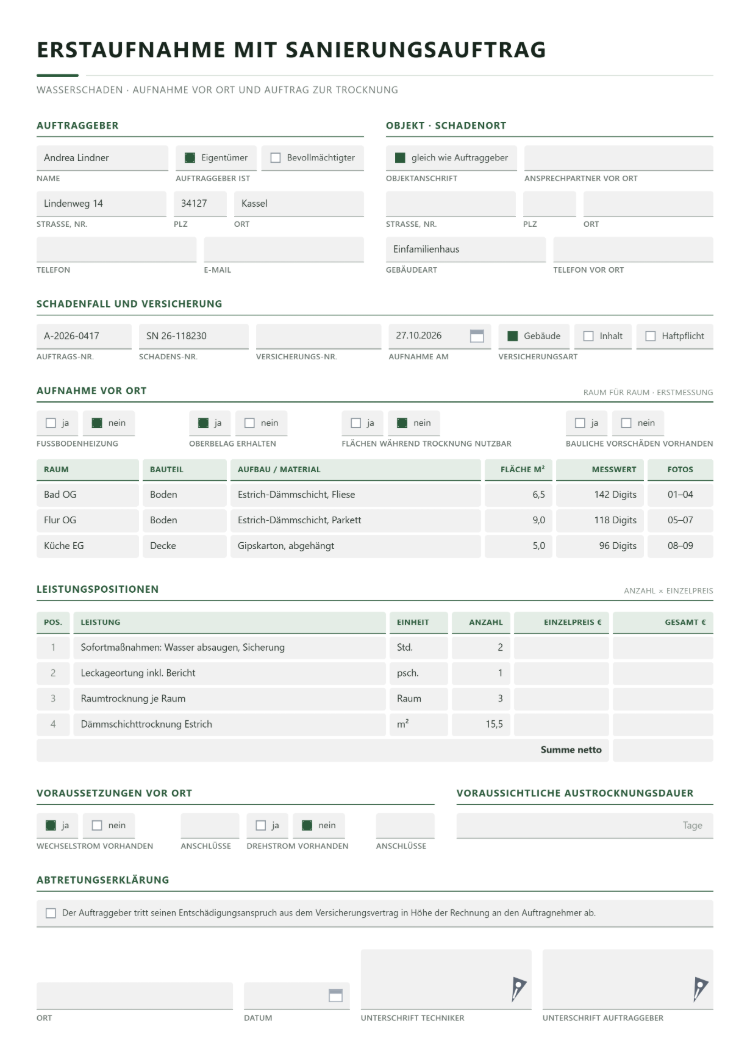Image resolution: width=750 pixels, height=1060 pixels.
Task: Edit the Fotos cell 08–09
Action: [680, 546]
